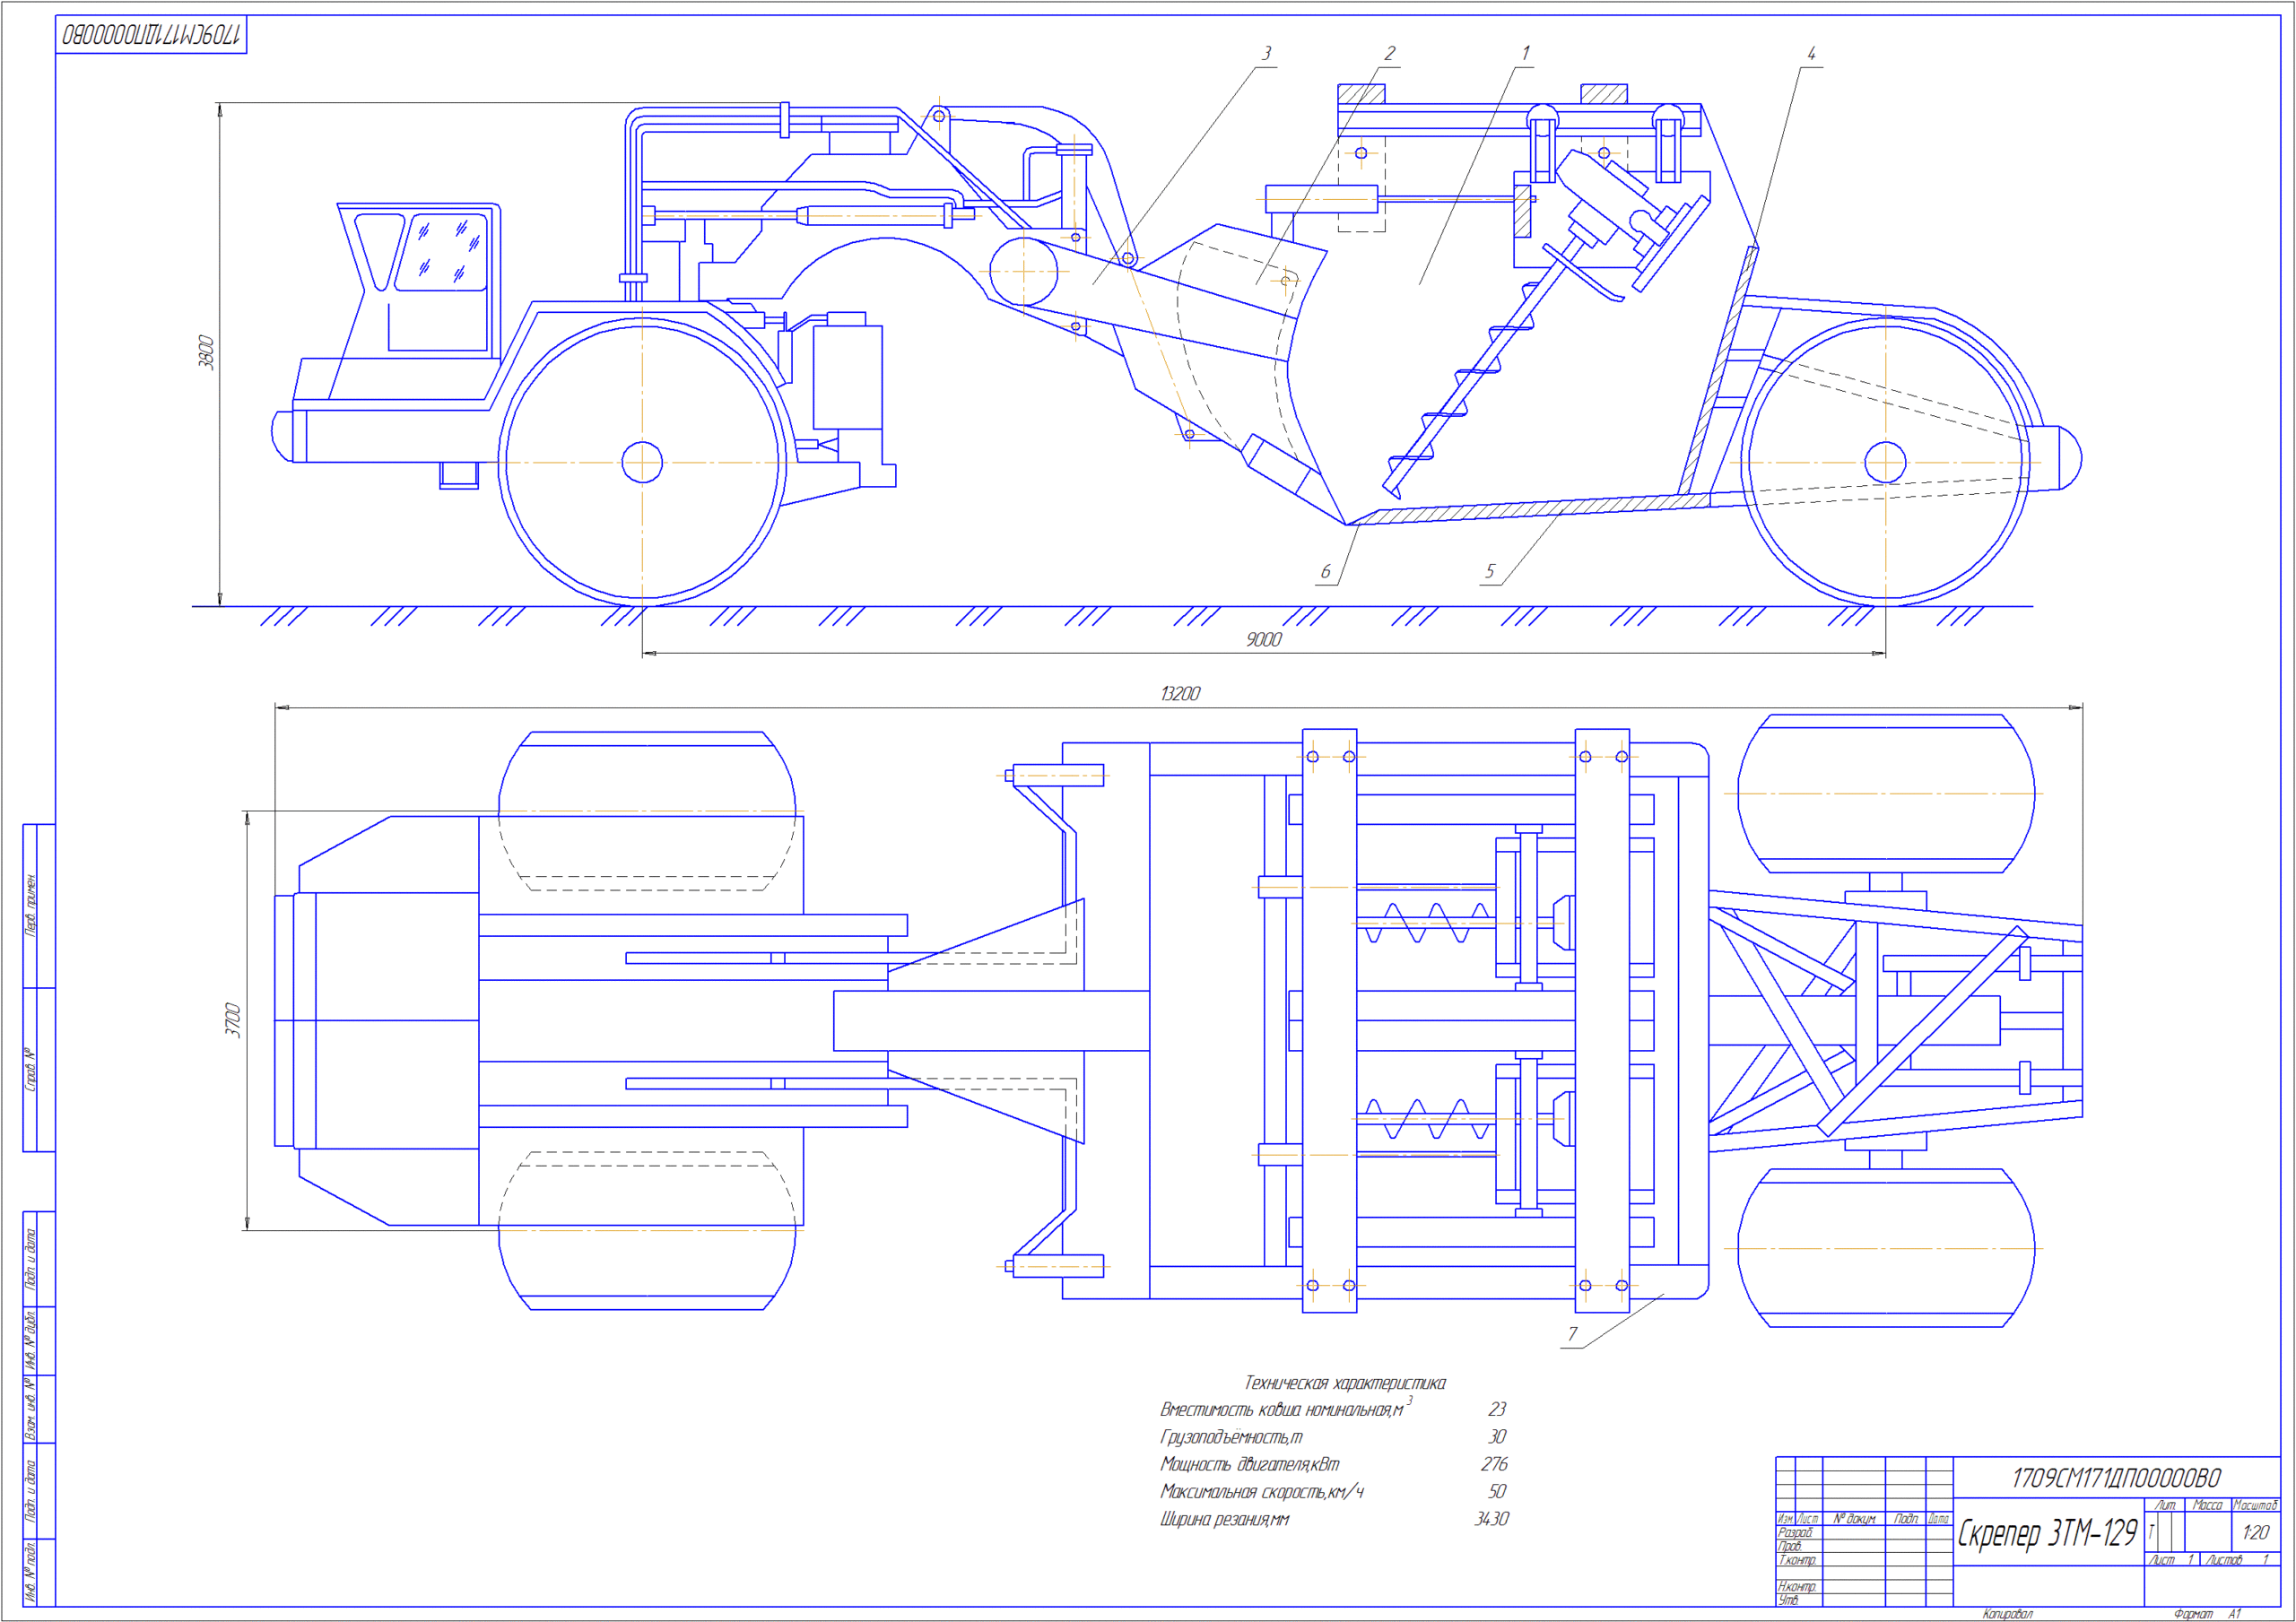
Task: Click the 'Техническая характеристика' heading
Action: (1344, 1383)
